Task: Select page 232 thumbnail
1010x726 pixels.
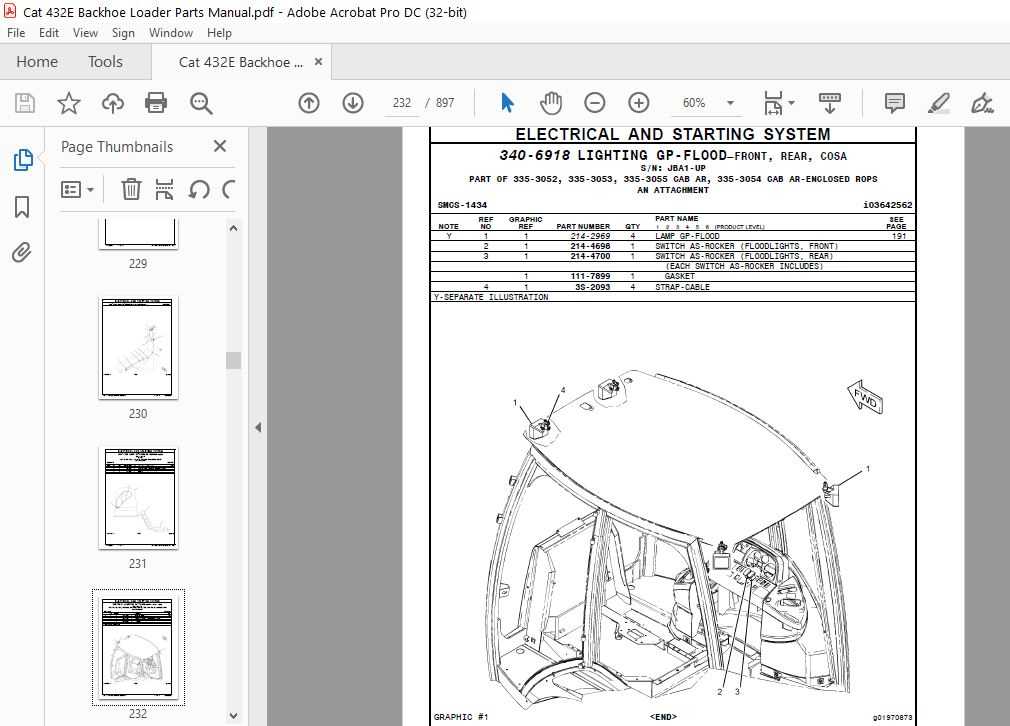Action: pyautogui.click(x=138, y=647)
